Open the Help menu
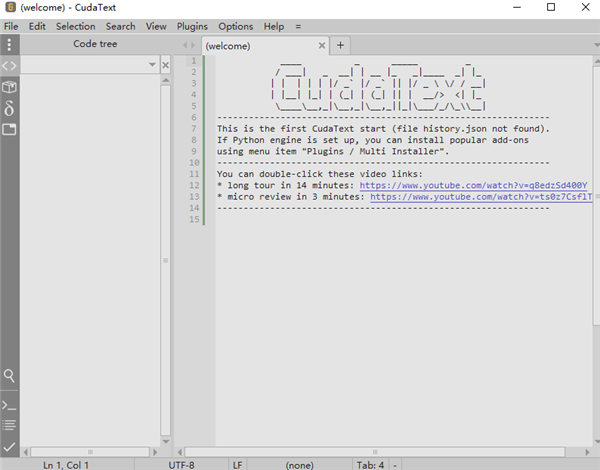Image resolution: width=600 pixels, height=470 pixels. [274, 26]
